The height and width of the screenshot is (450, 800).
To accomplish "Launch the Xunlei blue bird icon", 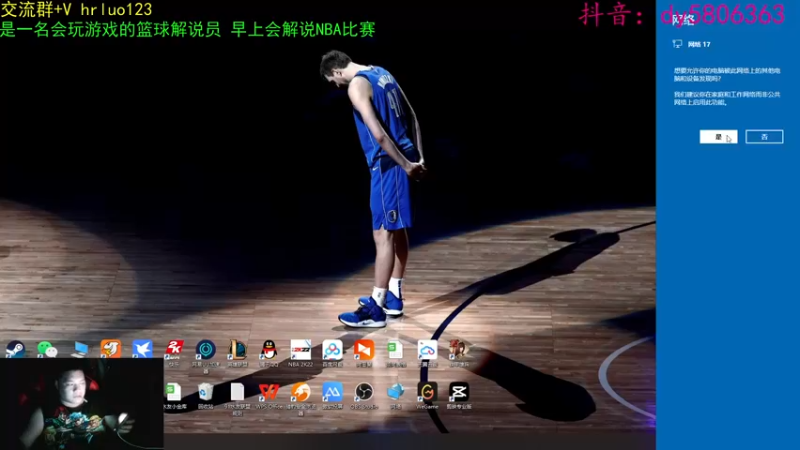I will pos(142,349).
